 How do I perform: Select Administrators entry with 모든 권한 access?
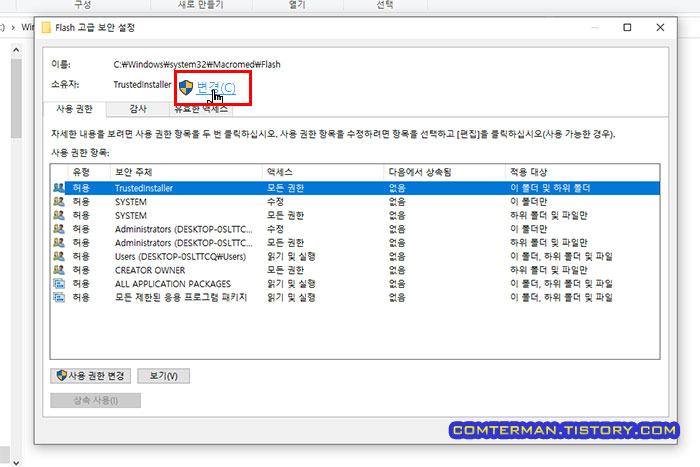coord(355,243)
